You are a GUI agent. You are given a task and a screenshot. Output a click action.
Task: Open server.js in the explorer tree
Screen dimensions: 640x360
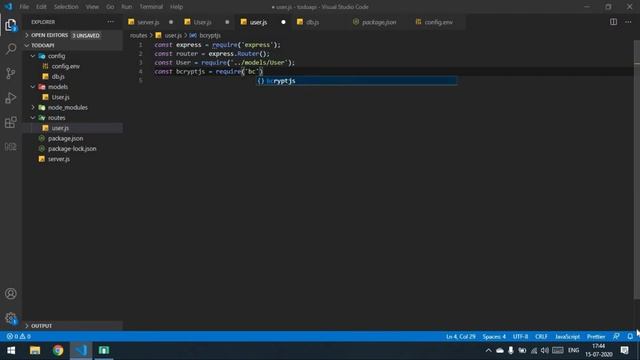(x=59, y=159)
